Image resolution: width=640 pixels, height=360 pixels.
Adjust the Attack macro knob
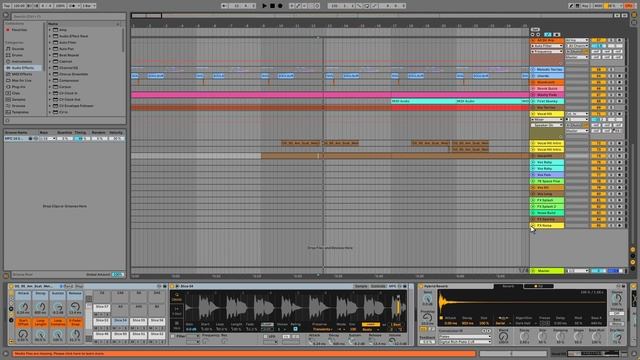tap(23, 307)
